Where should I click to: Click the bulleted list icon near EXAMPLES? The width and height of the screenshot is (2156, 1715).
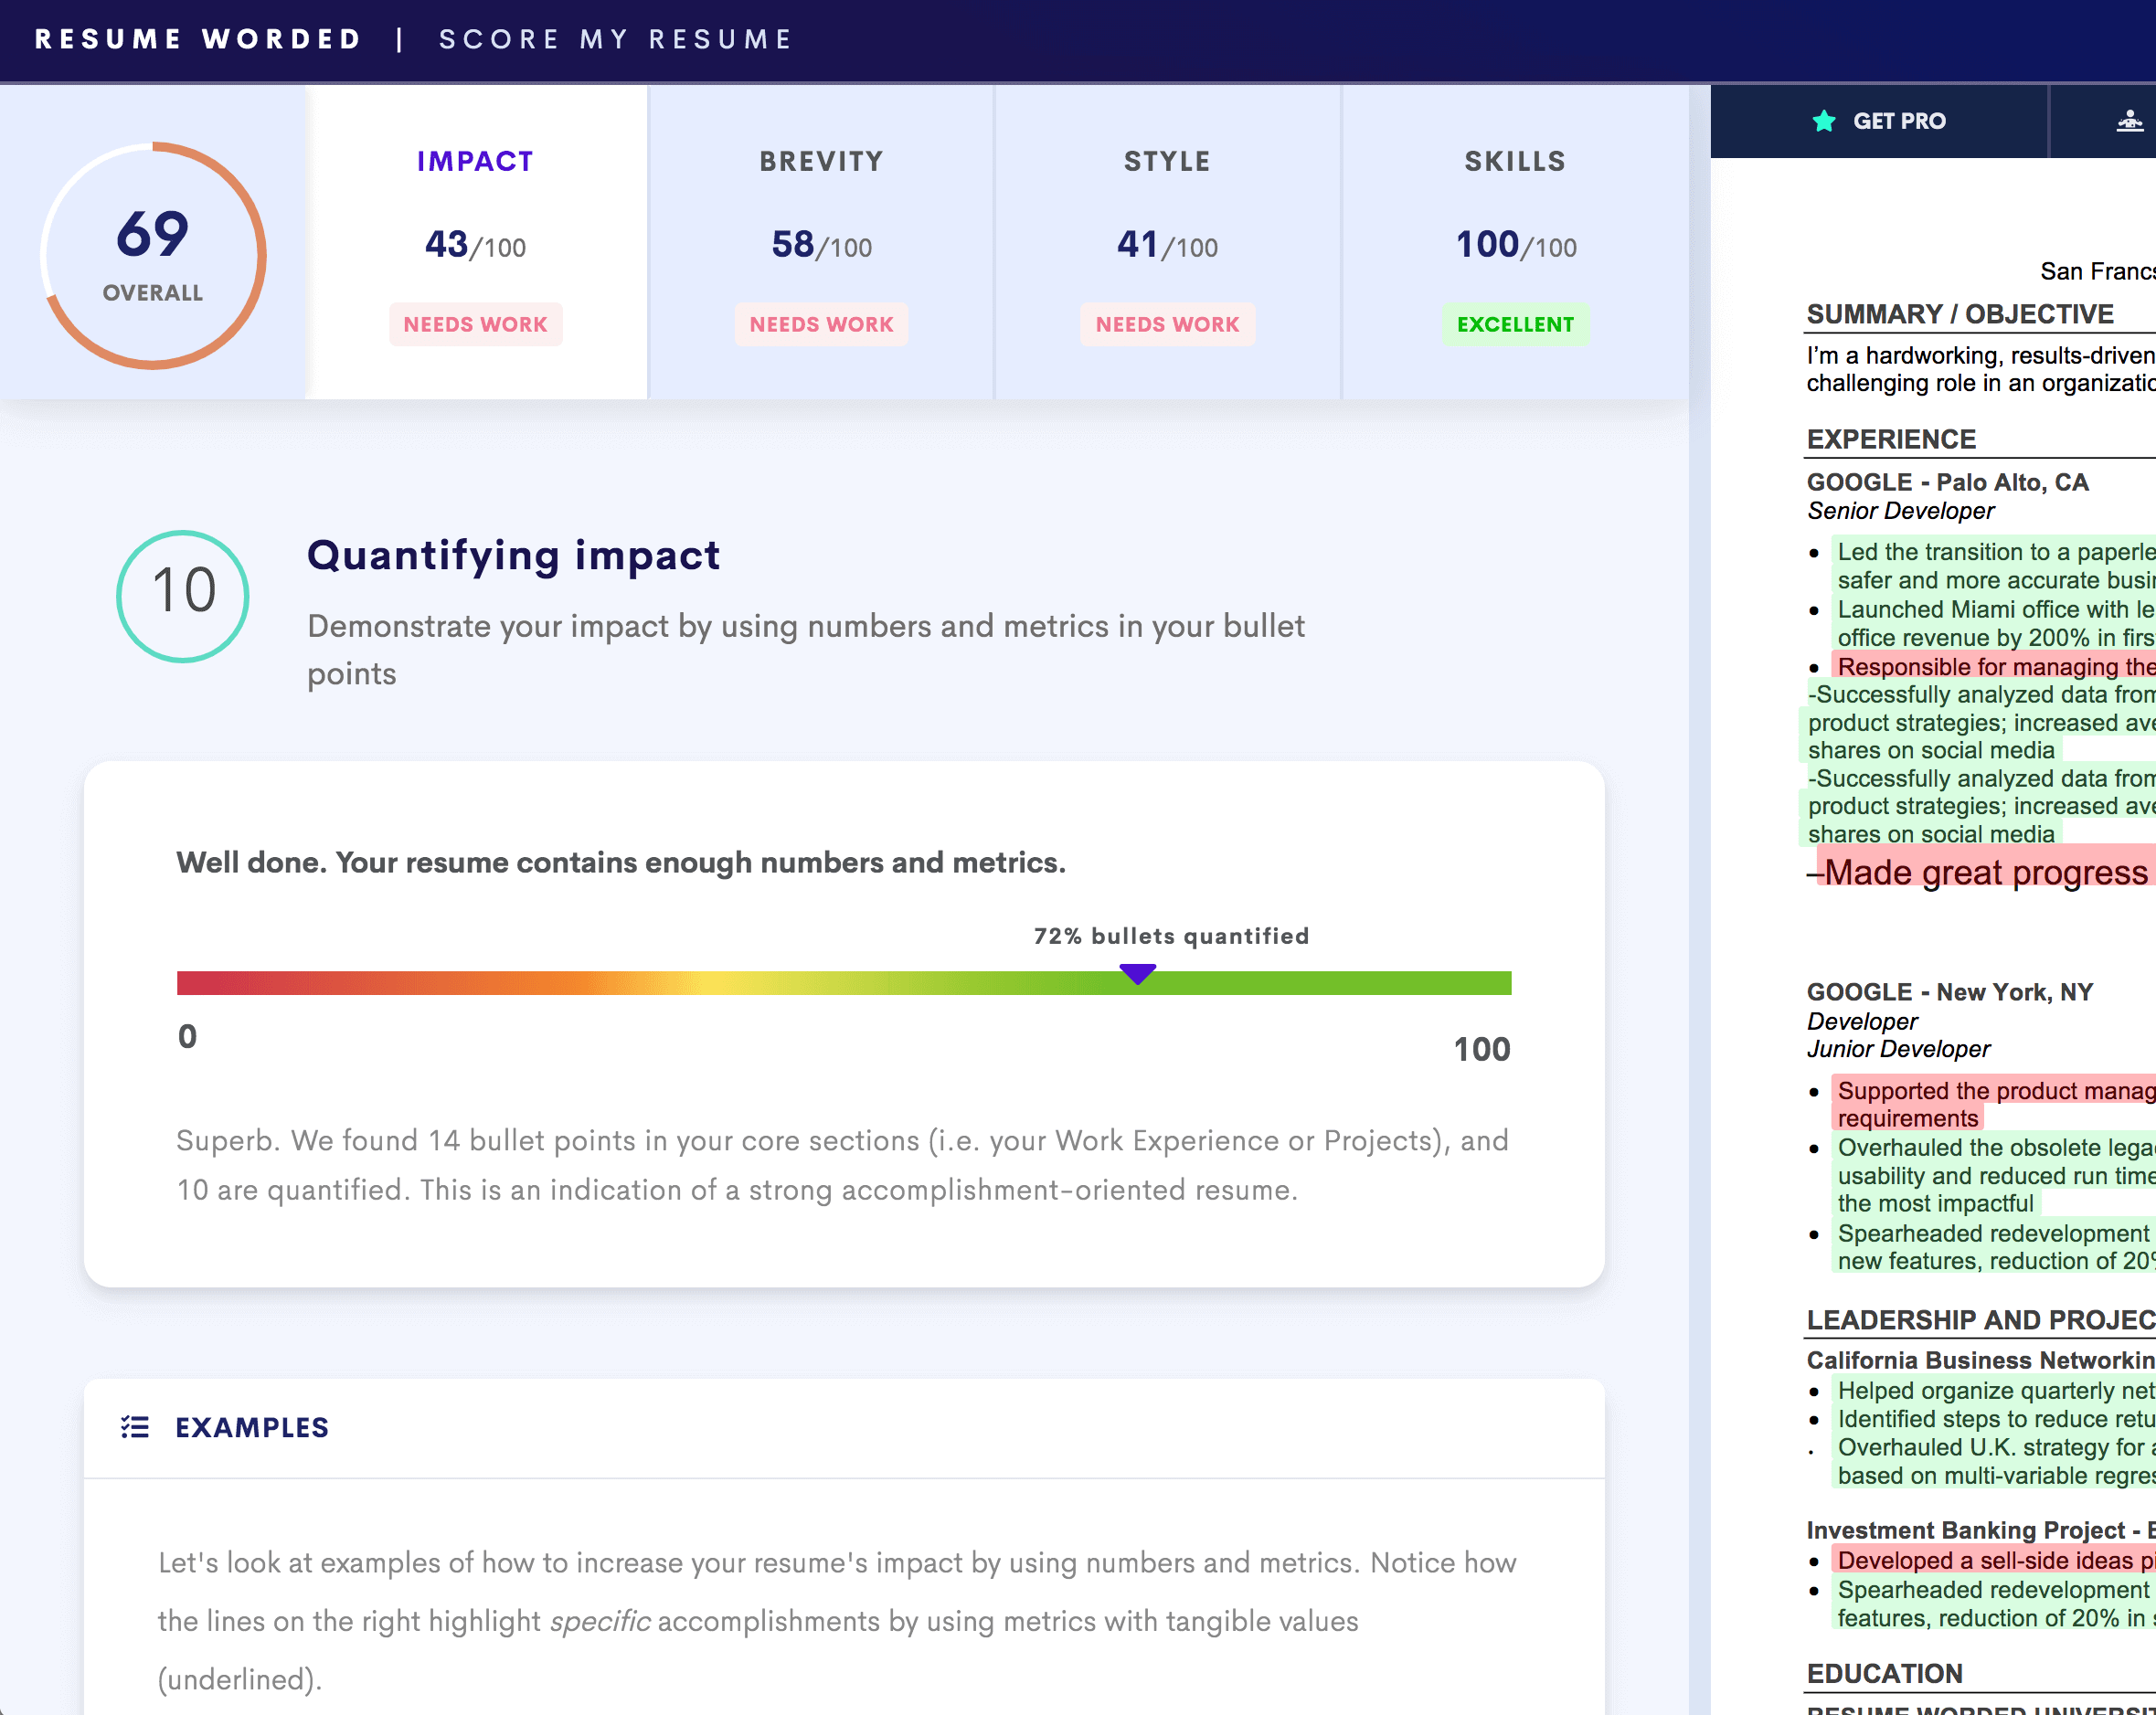pos(136,1426)
